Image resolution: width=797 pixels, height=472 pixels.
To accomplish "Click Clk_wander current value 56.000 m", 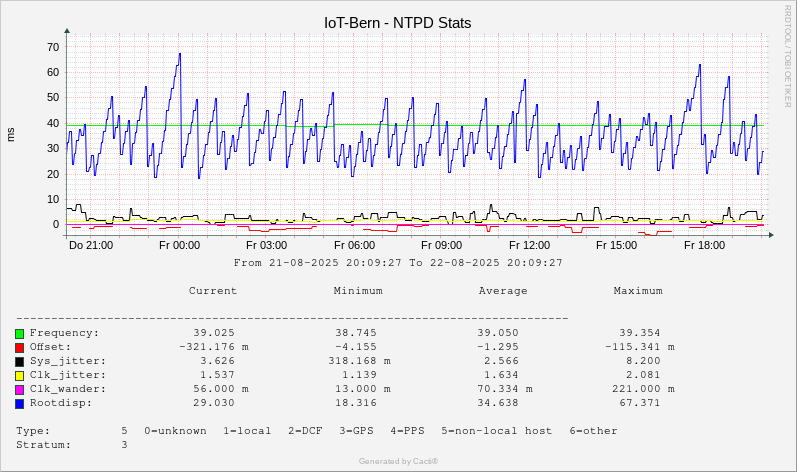I will (x=221, y=389).
